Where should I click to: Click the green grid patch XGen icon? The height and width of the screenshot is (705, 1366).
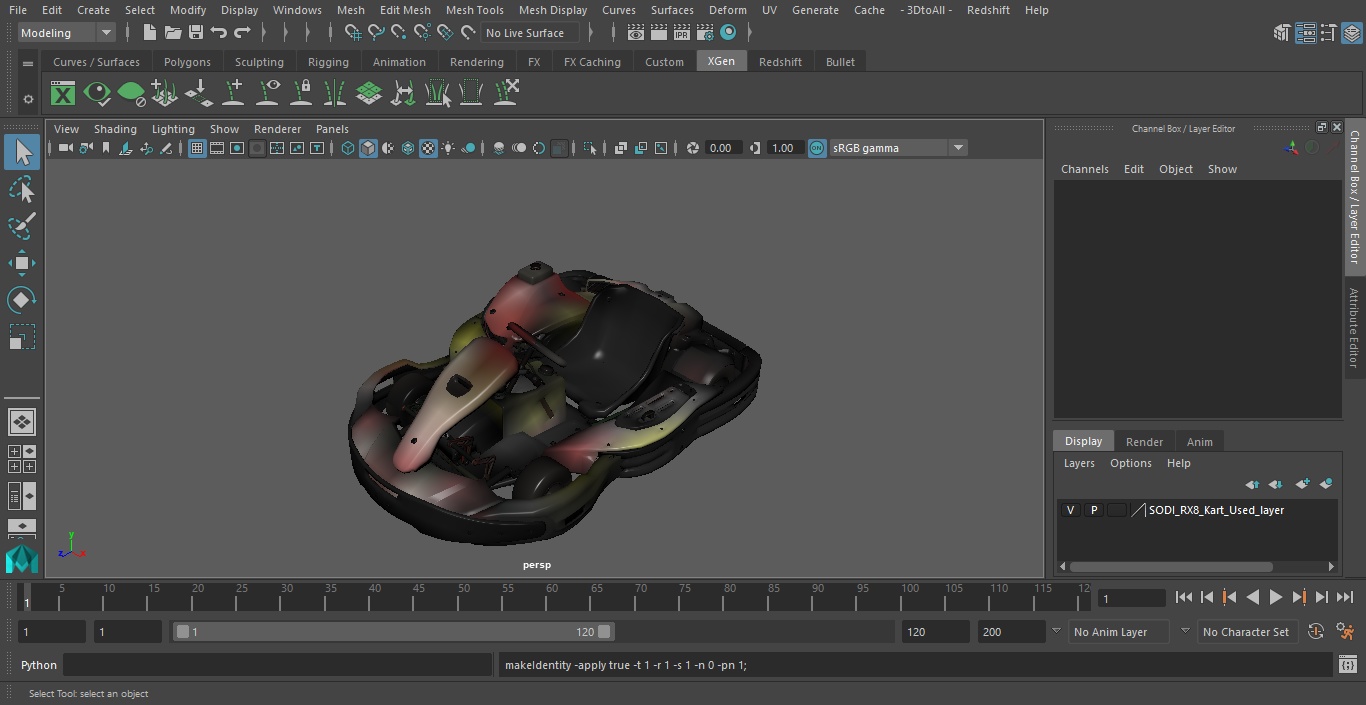[369, 94]
